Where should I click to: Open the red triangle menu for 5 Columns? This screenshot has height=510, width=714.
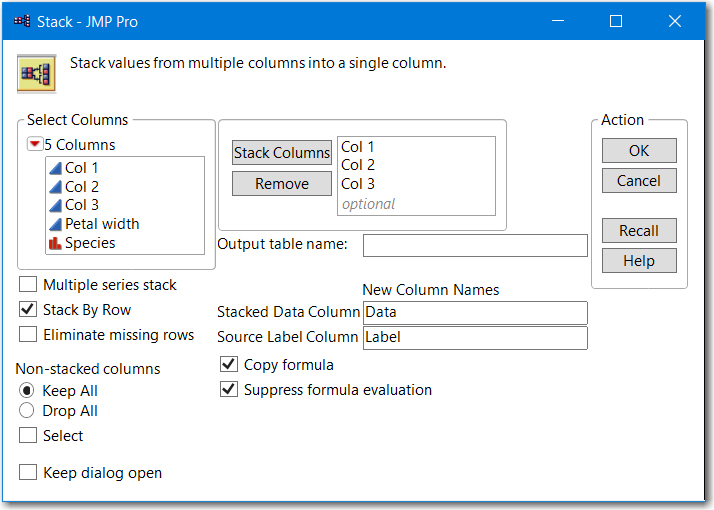[35, 145]
